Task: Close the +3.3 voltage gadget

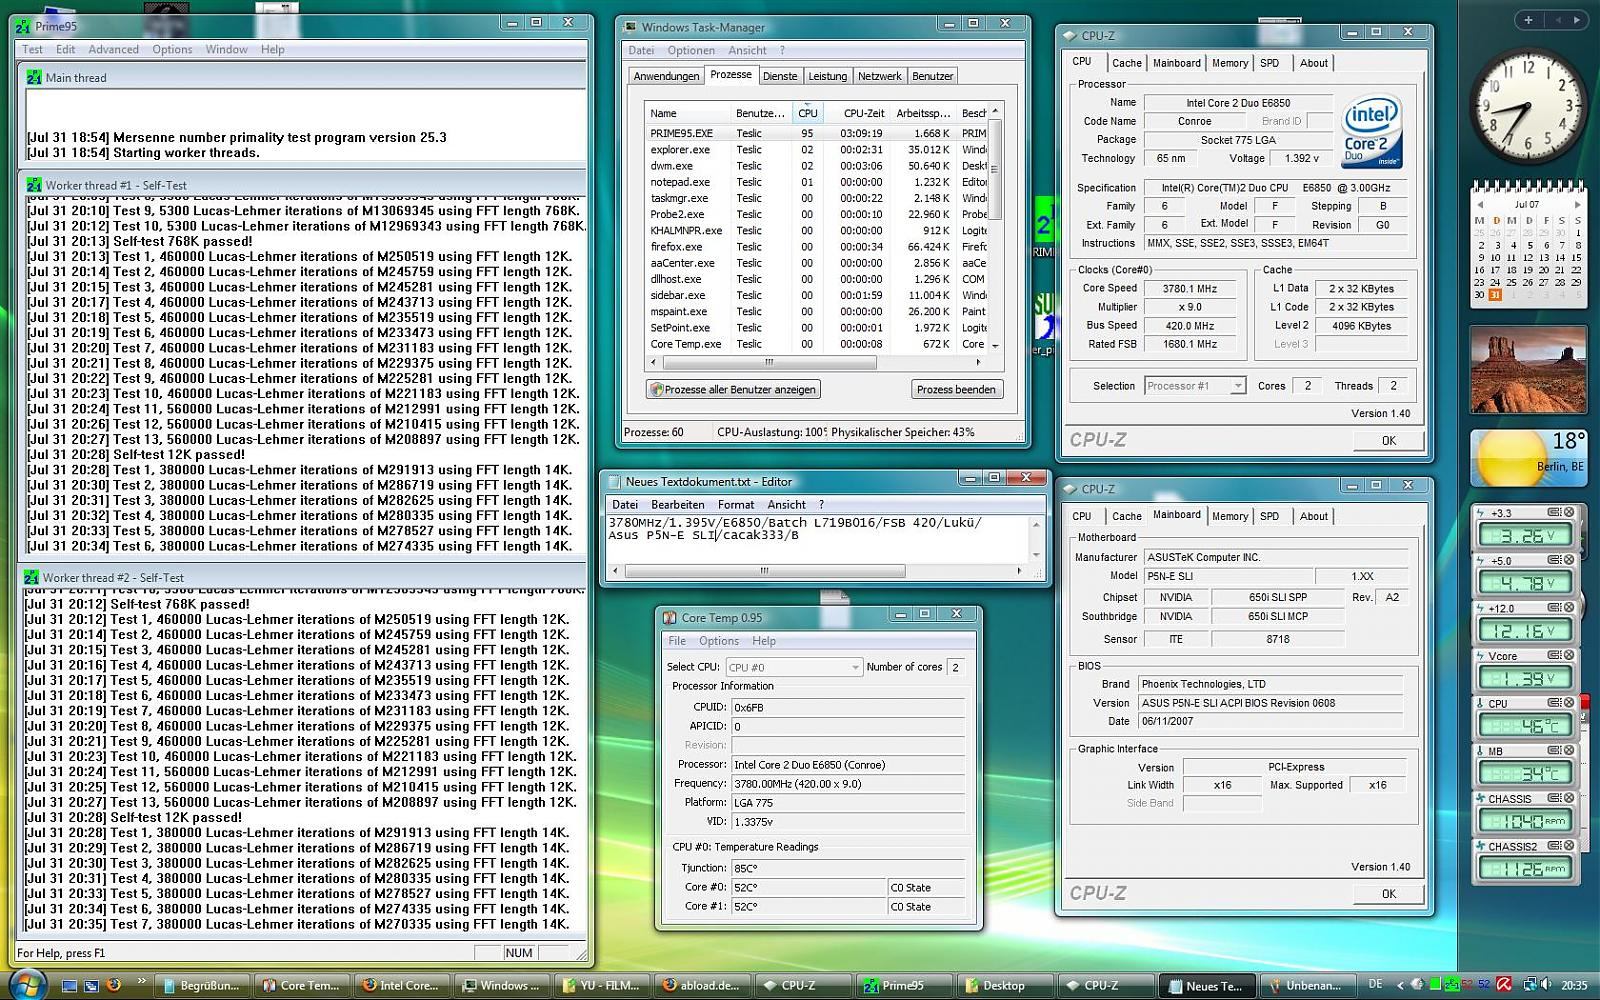Action: (x=1569, y=513)
